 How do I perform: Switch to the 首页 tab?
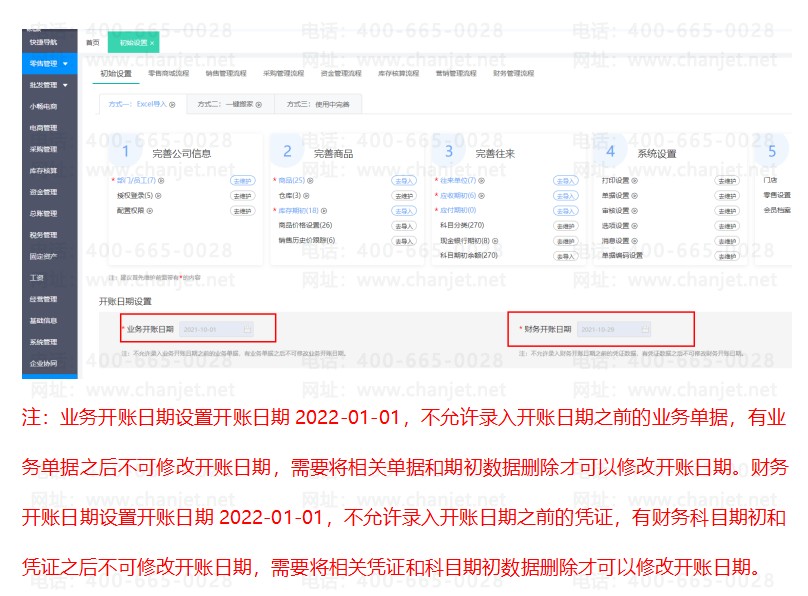tap(93, 43)
